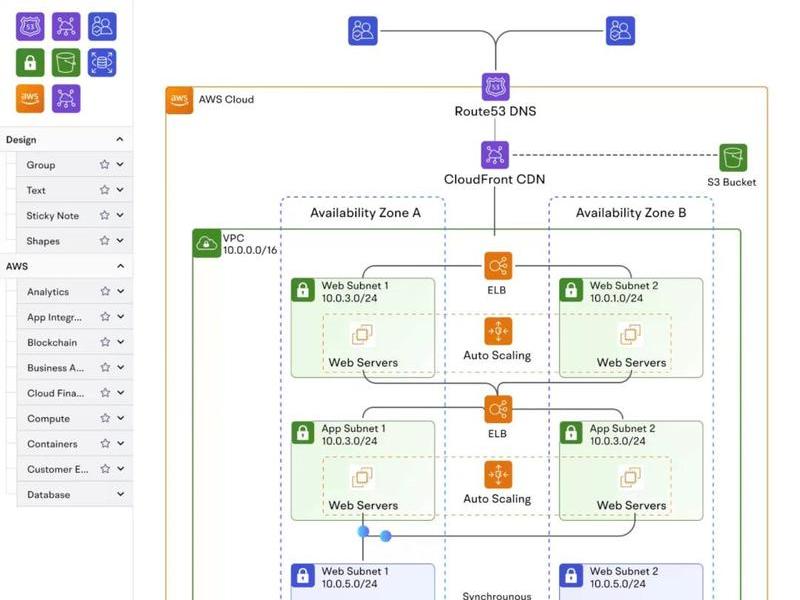This screenshot has height=600, width=800.
Task: Favorite the Text item with its star
Action: point(105,190)
